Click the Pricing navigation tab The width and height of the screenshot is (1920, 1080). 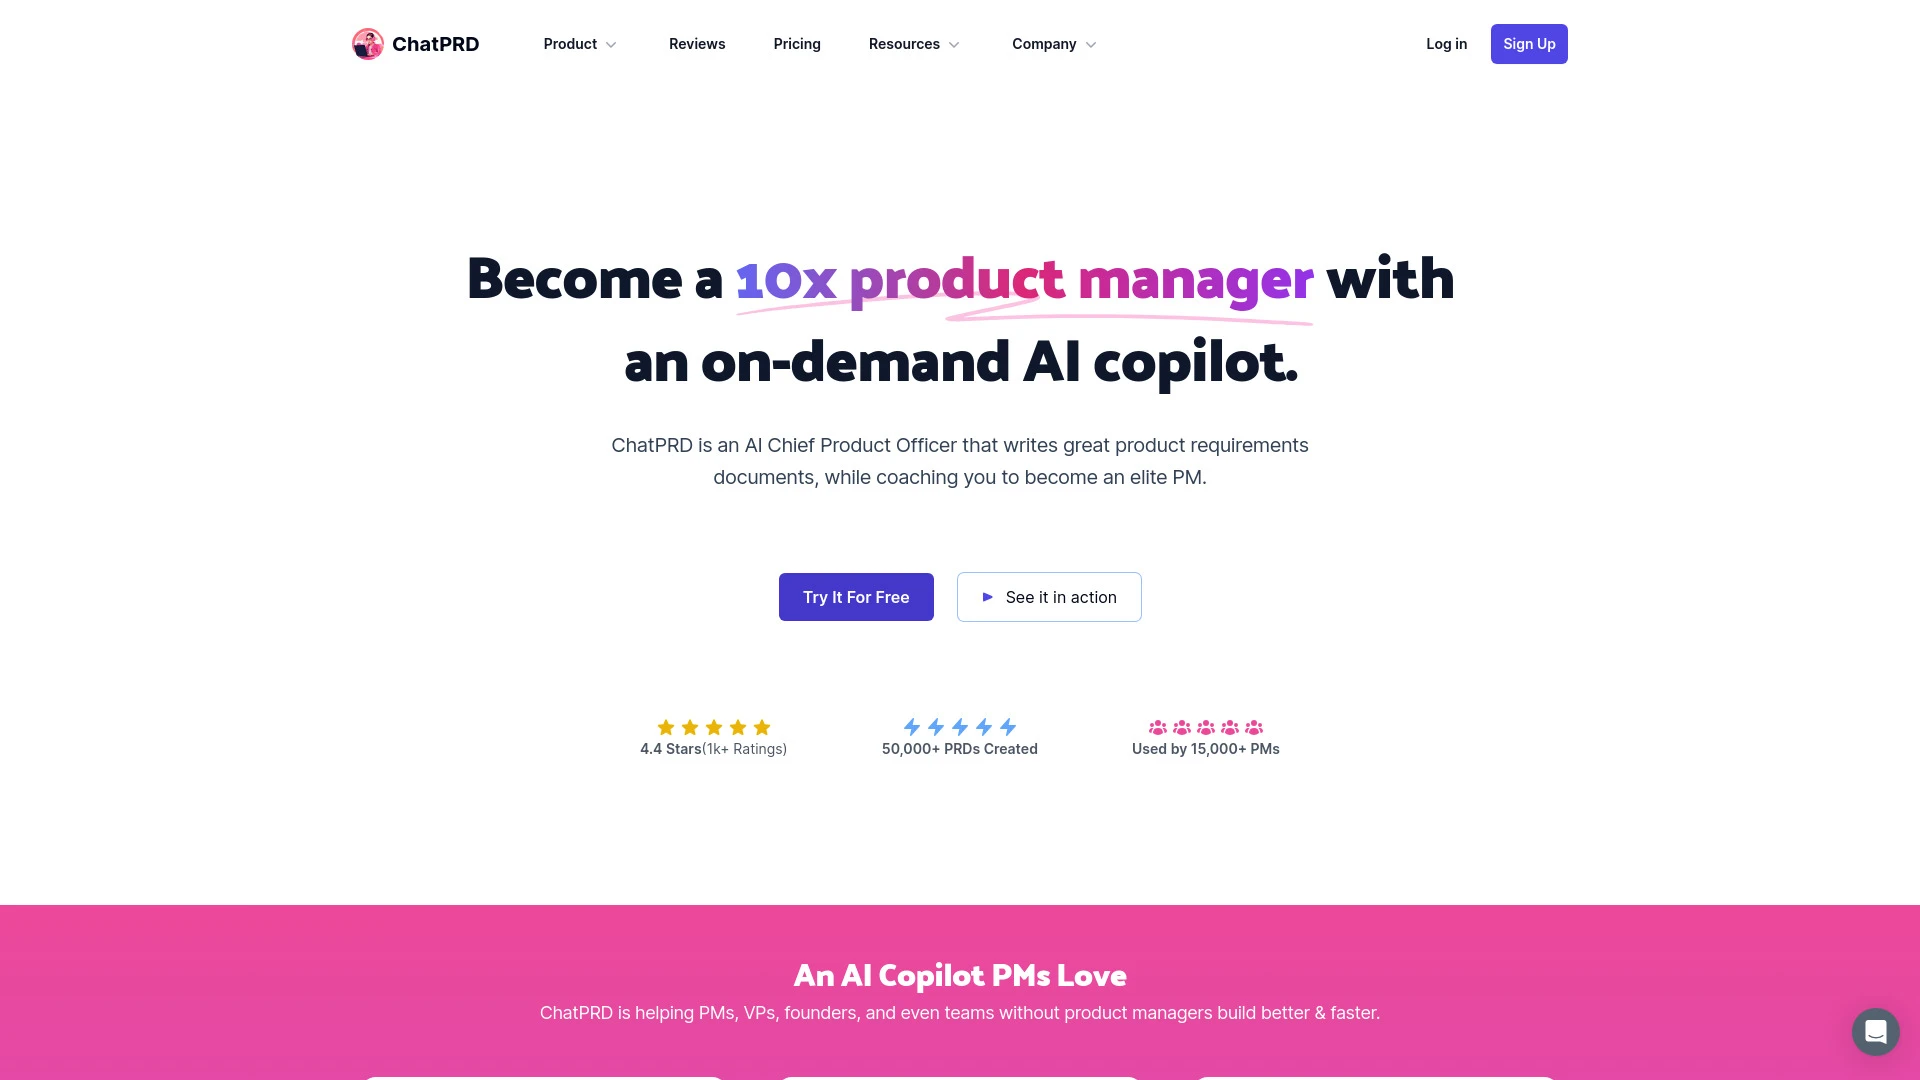[796, 44]
